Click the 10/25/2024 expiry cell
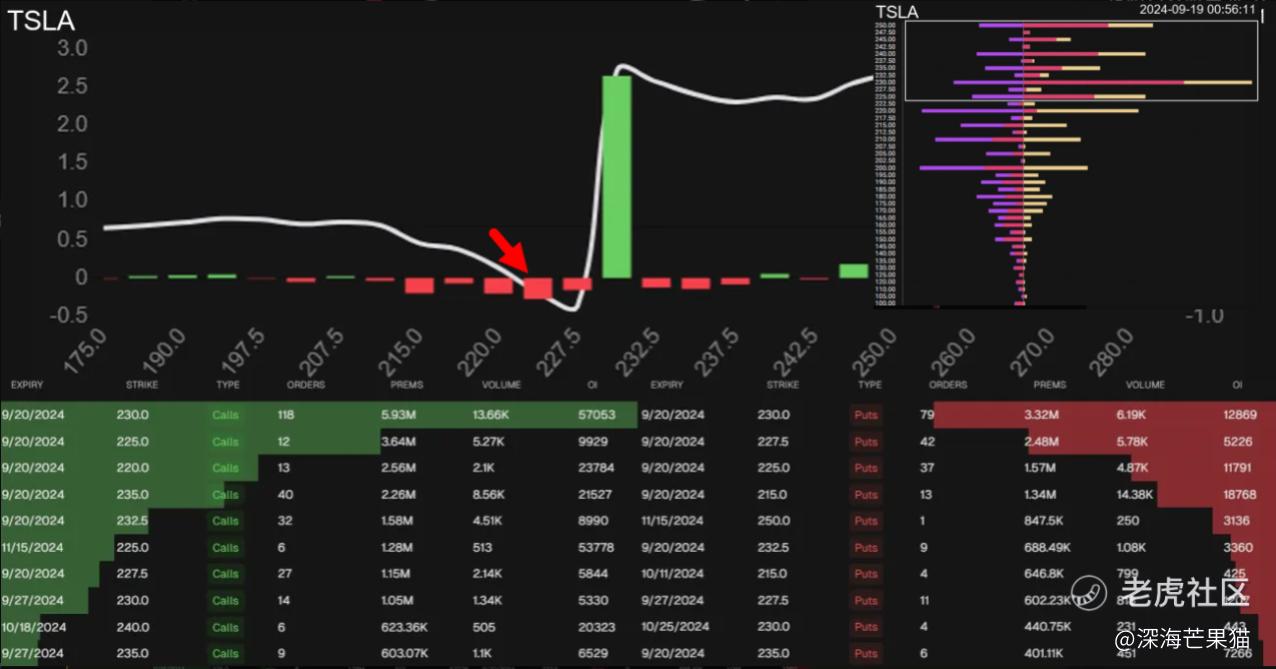The width and height of the screenshot is (1276, 669). click(x=673, y=627)
